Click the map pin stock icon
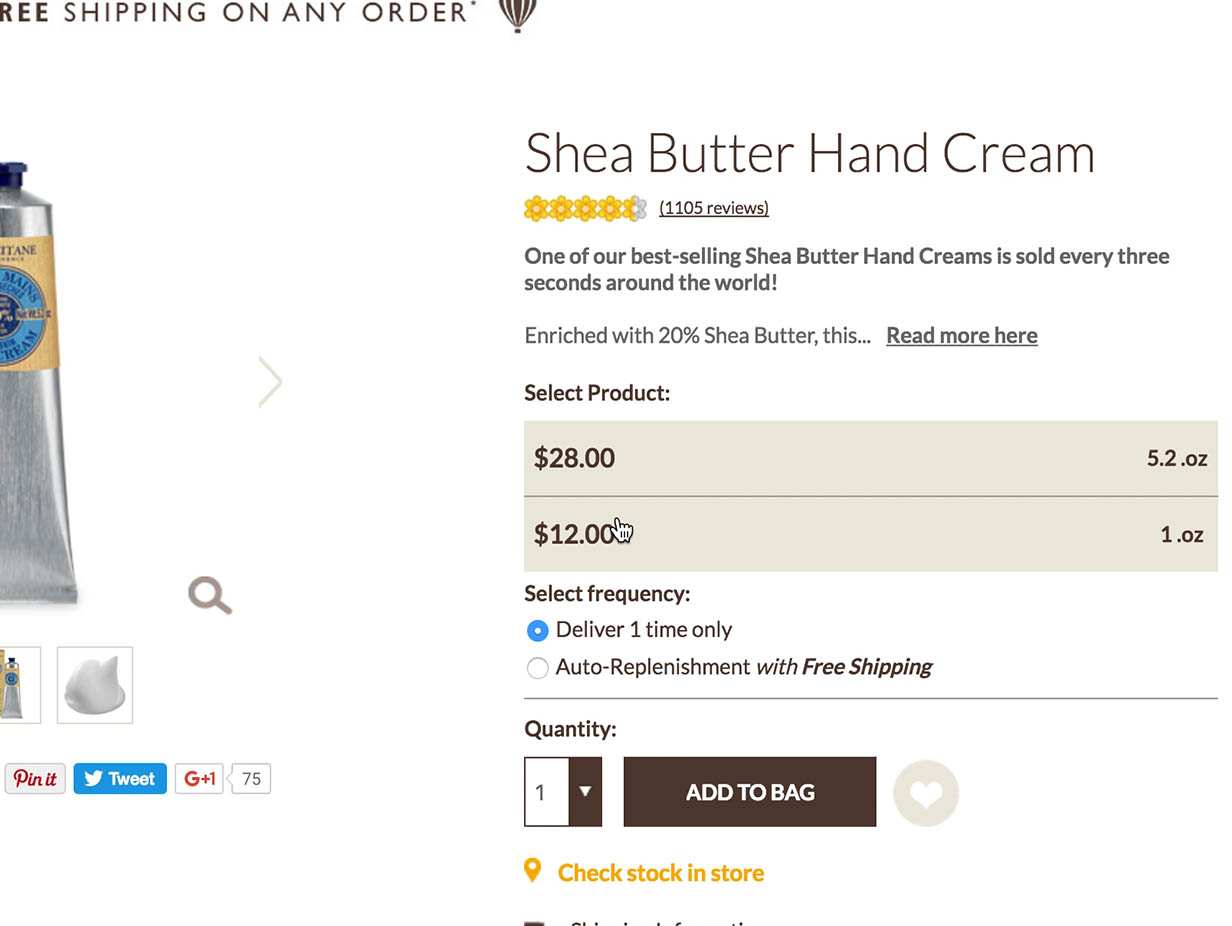This screenshot has height=926, width=1232. tap(533, 871)
